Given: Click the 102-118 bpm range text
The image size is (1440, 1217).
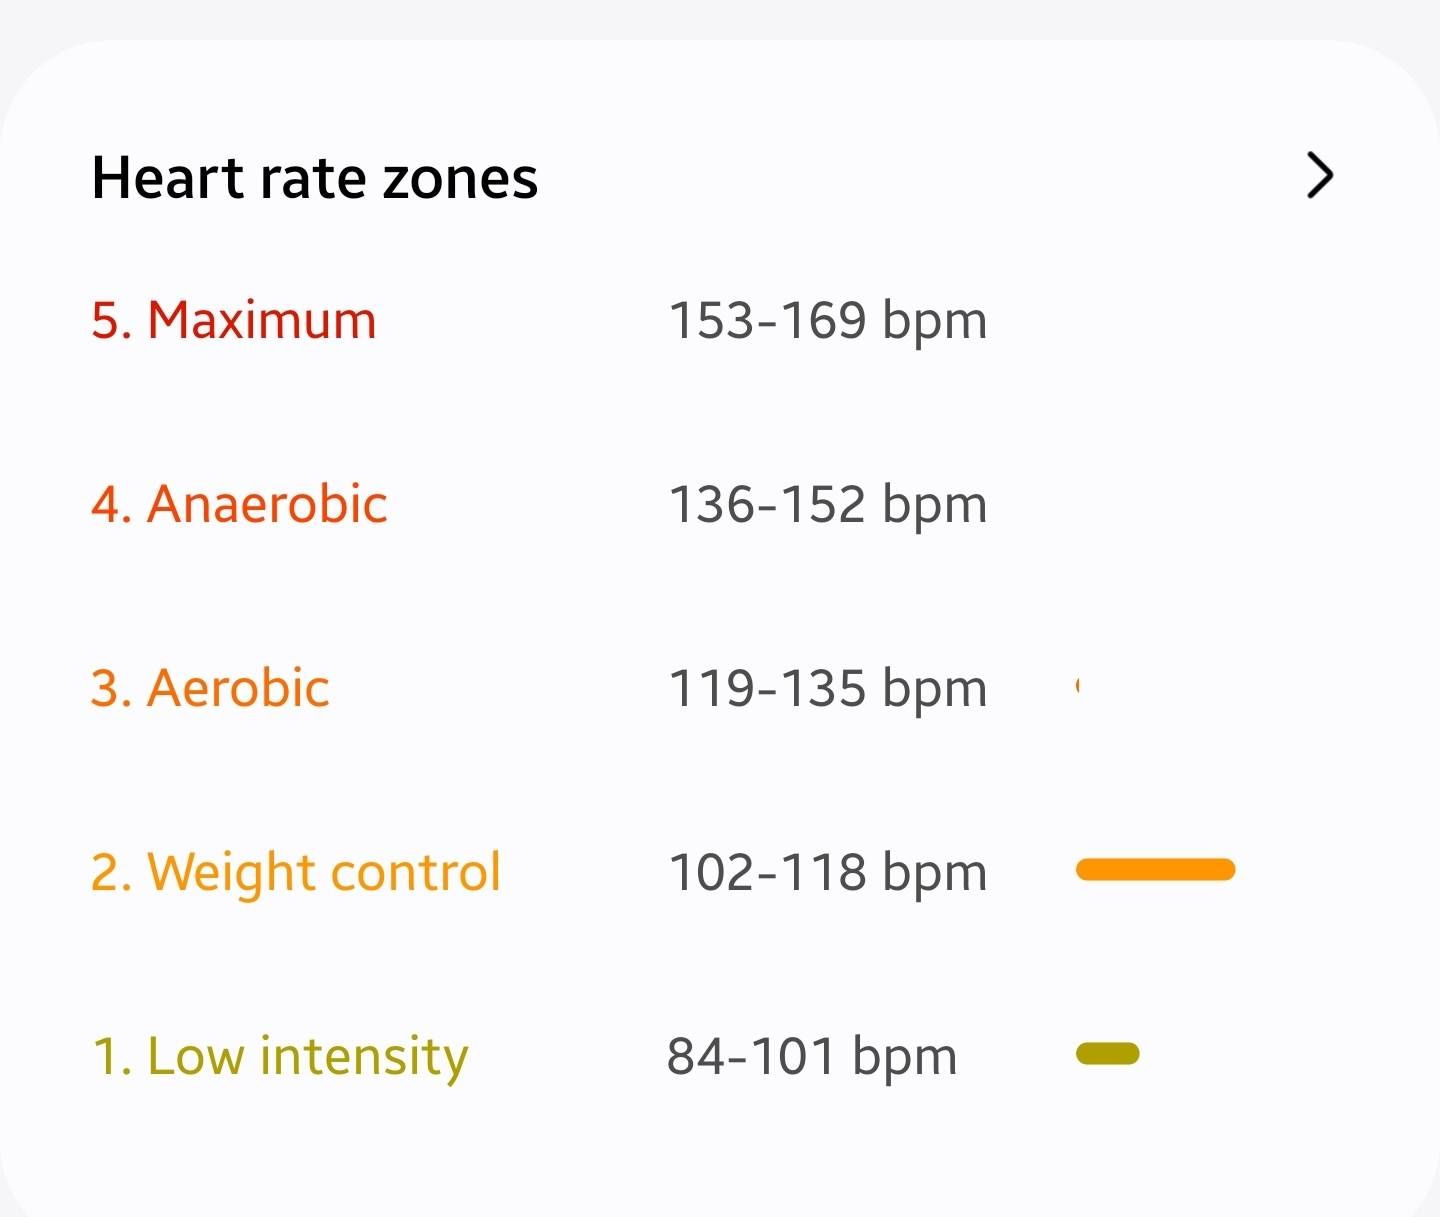Looking at the screenshot, I should pos(827,871).
